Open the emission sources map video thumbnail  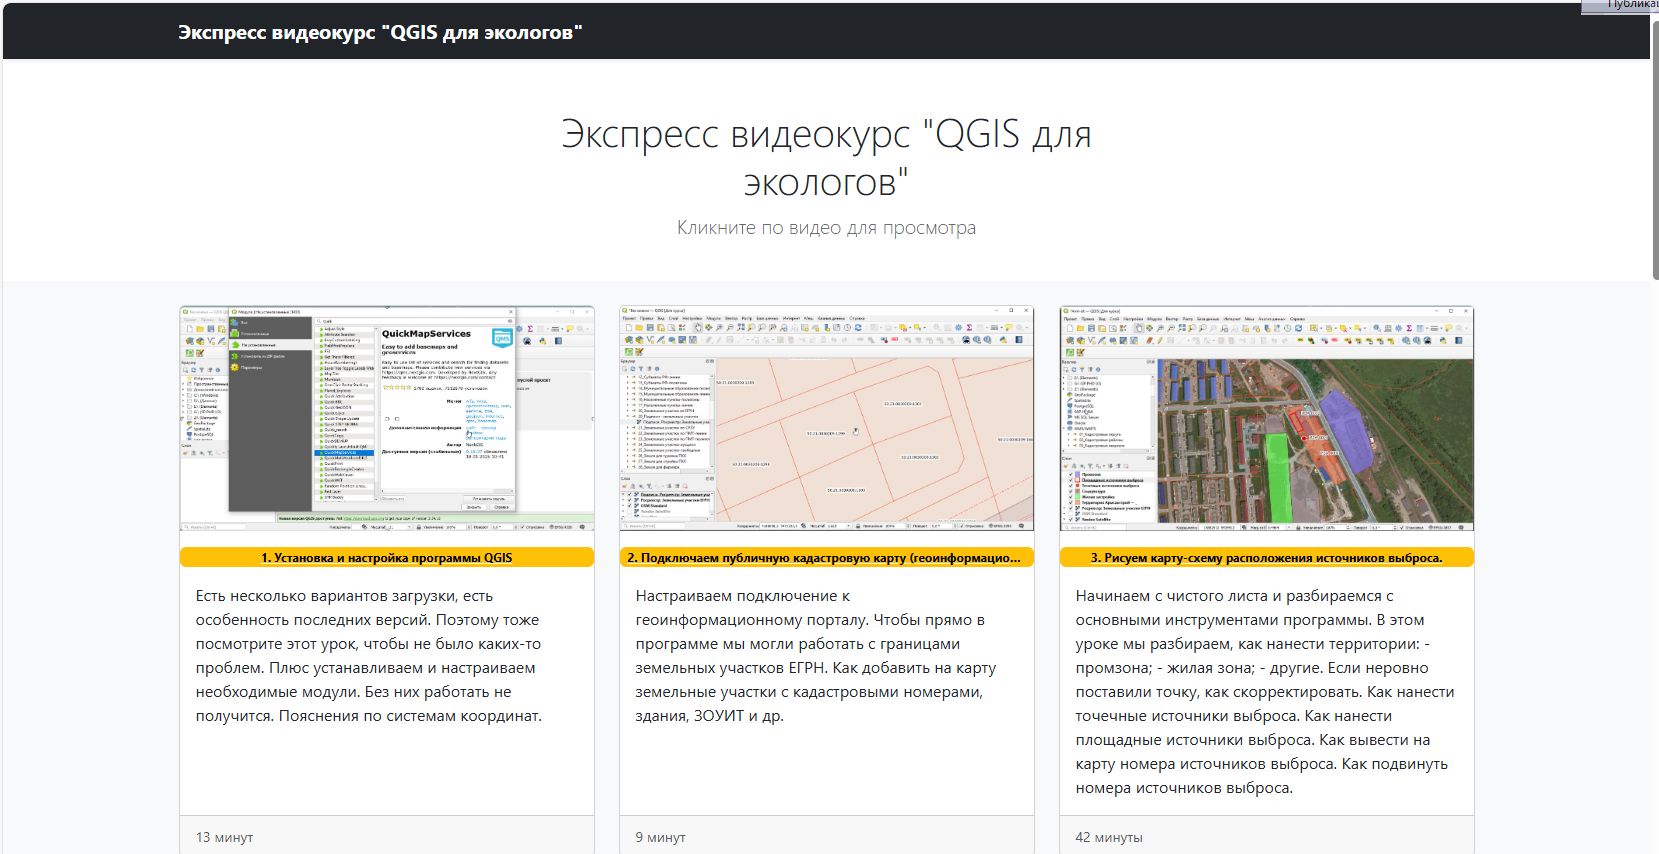(1267, 419)
